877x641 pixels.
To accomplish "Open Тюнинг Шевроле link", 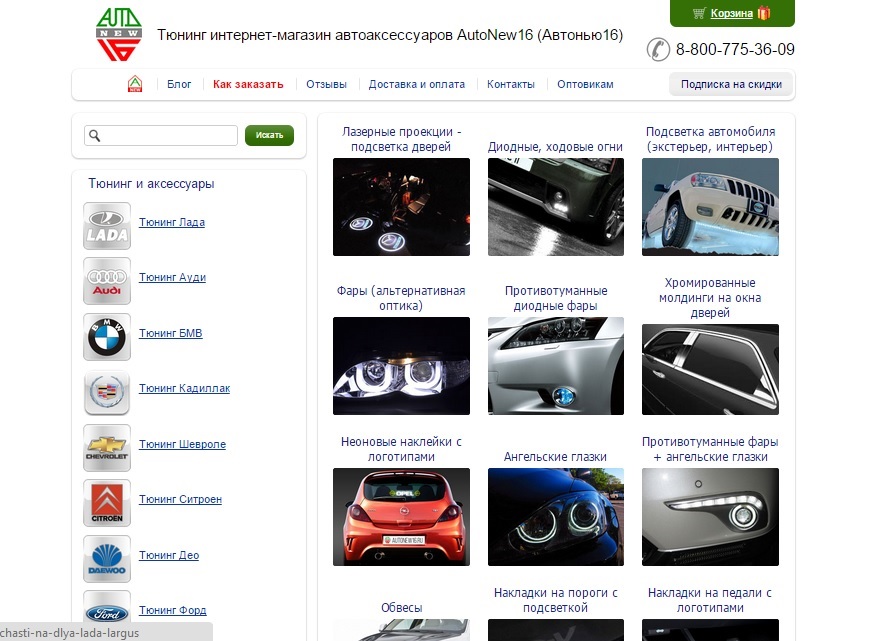I will pyautogui.click(x=182, y=444).
